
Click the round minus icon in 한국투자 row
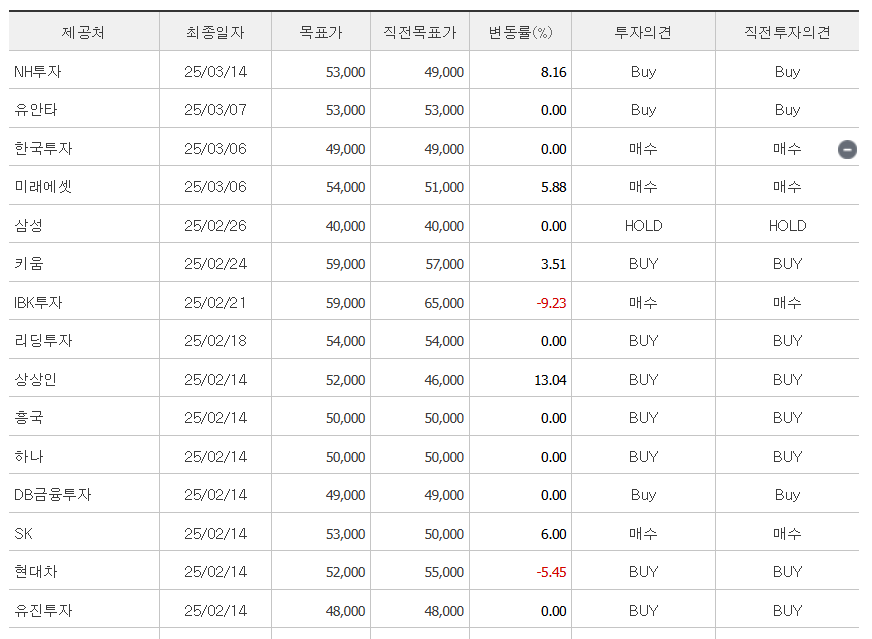[x=847, y=149]
